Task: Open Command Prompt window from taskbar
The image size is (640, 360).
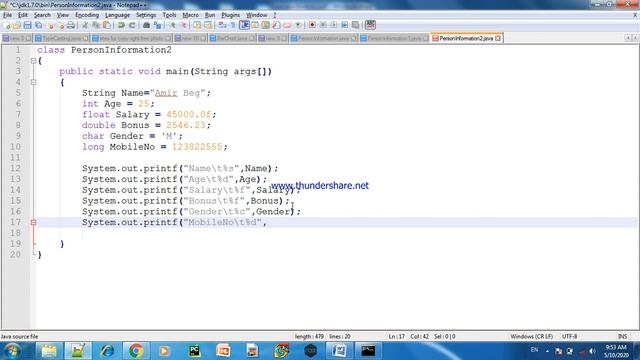Action: pyautogui.click(x=368, y=351)
